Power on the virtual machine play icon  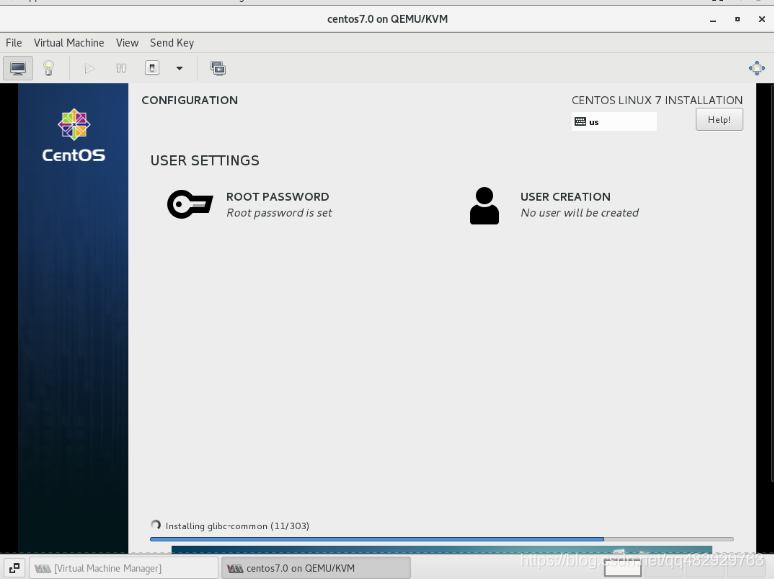pyautogui.click(x=89, y=68)
